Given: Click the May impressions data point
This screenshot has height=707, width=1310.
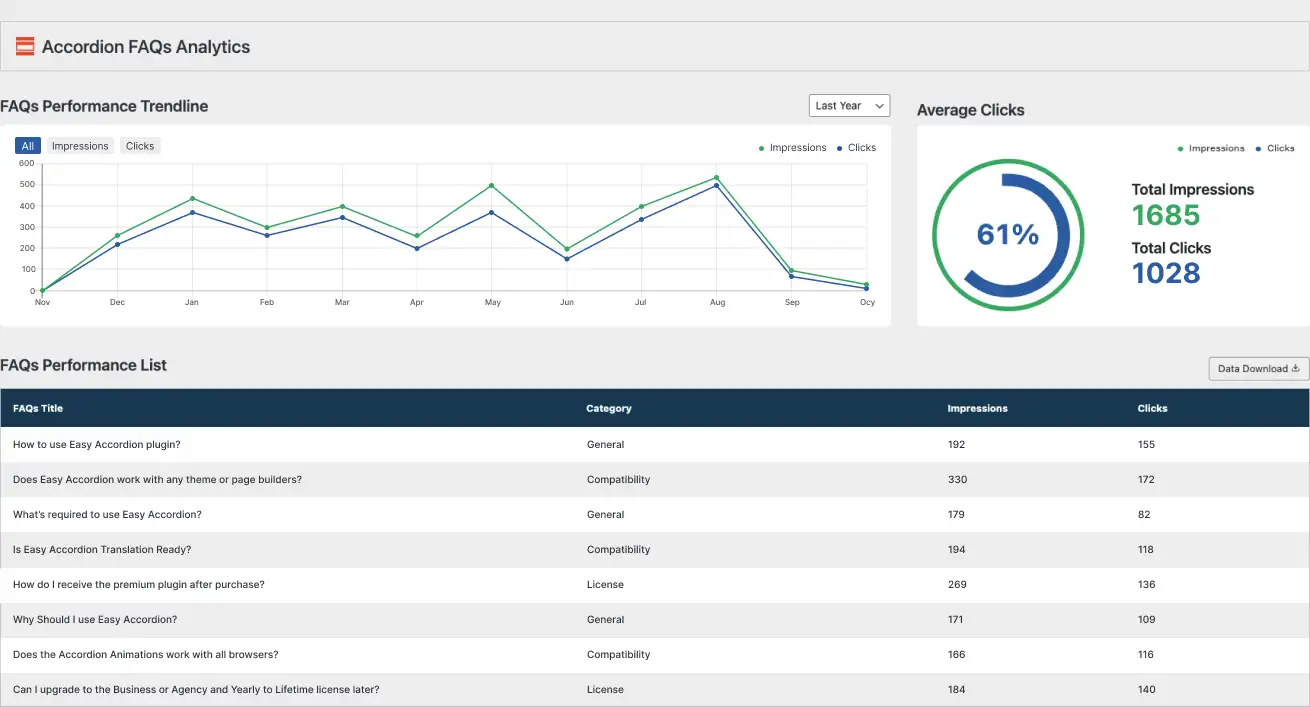Looking at the screenshot, I should [x=491, y=185].
